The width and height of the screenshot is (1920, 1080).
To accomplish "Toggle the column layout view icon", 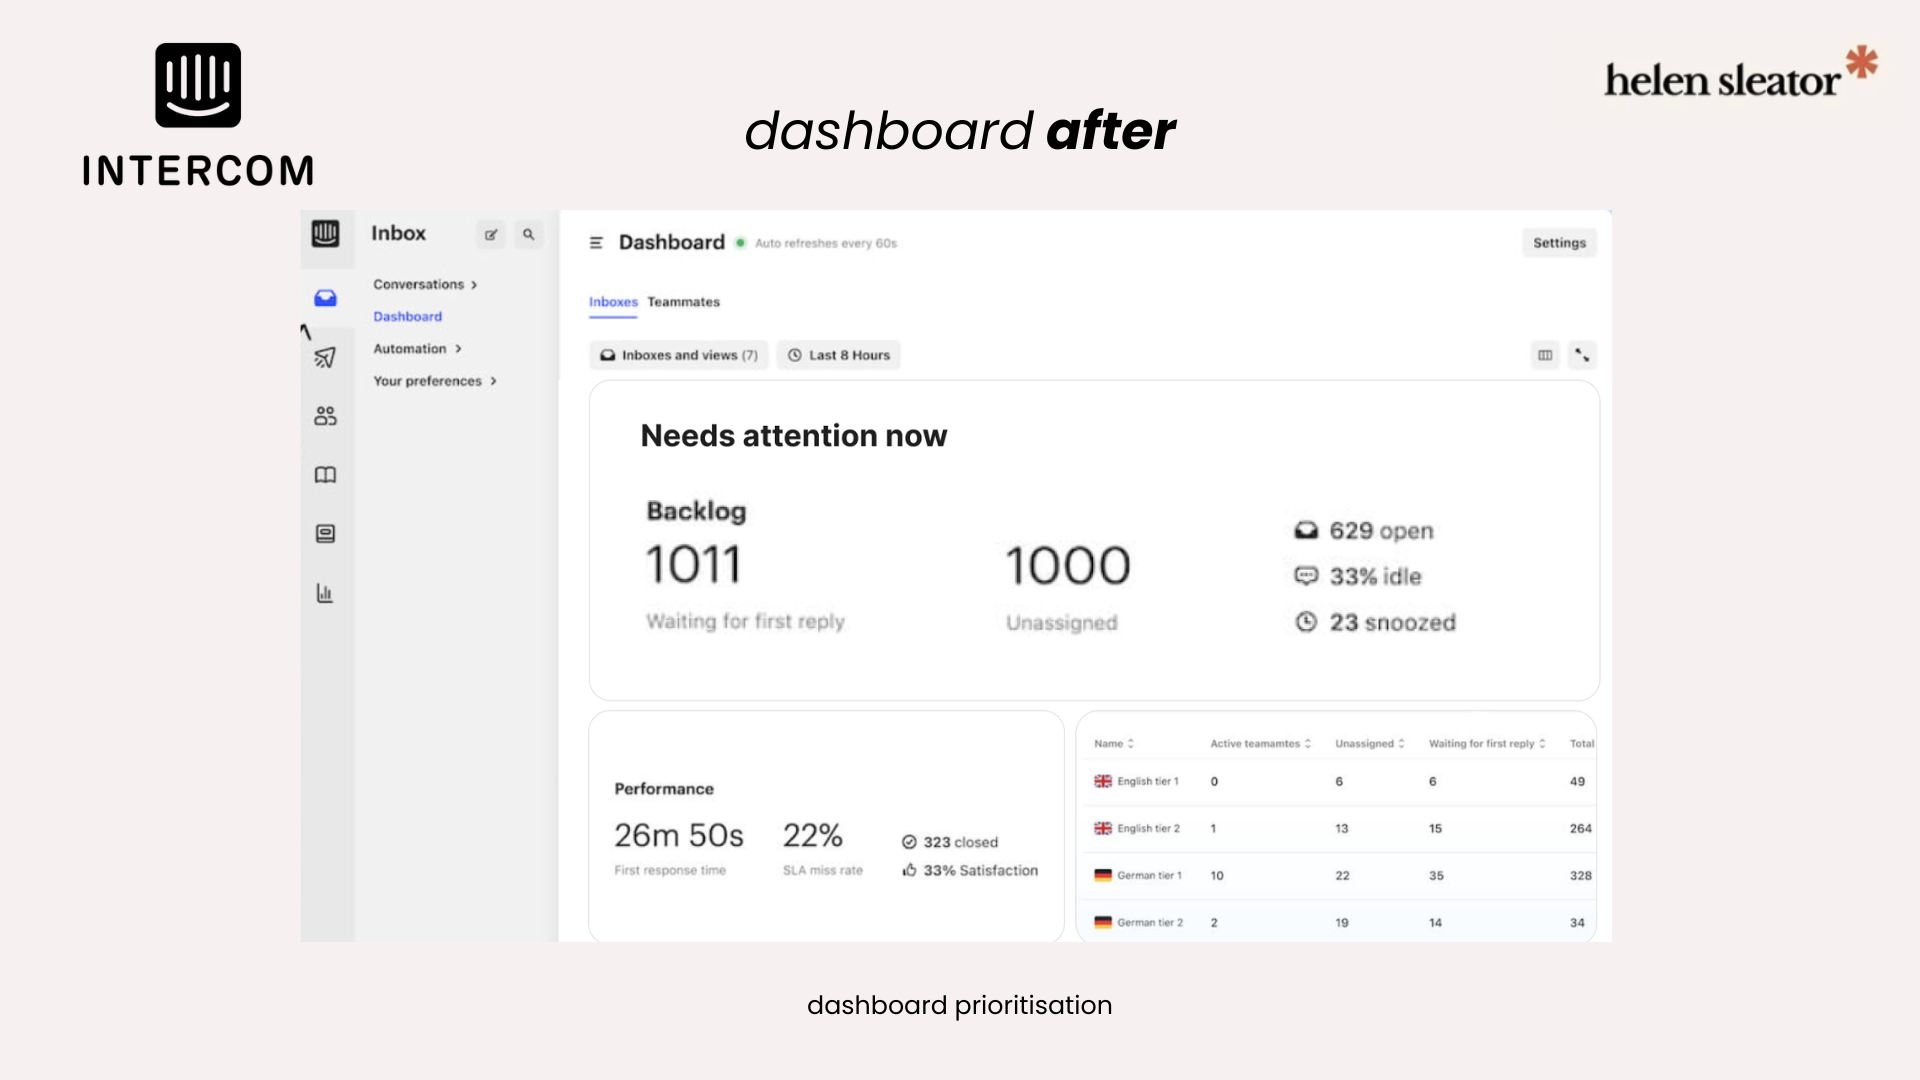I will pyautogui.click(x=1545, y=355).
